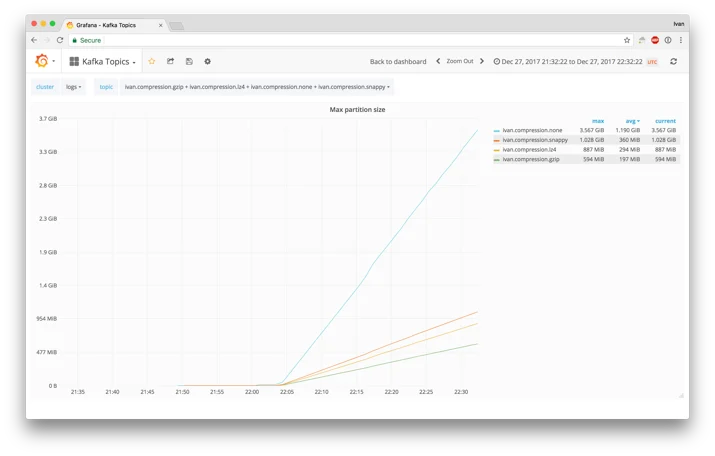Click the 594 MiB current value for gzip
This screenshot has width=715, height=456.
(666, 159)
